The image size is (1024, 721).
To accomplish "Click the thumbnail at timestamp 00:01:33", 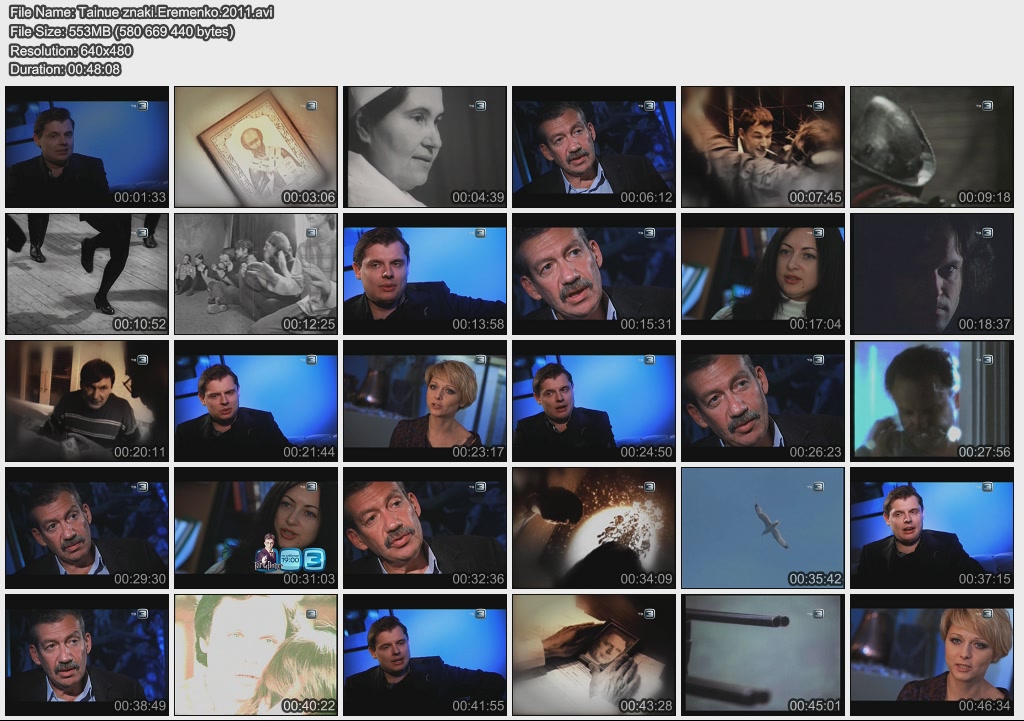I will tap(87, 146).
